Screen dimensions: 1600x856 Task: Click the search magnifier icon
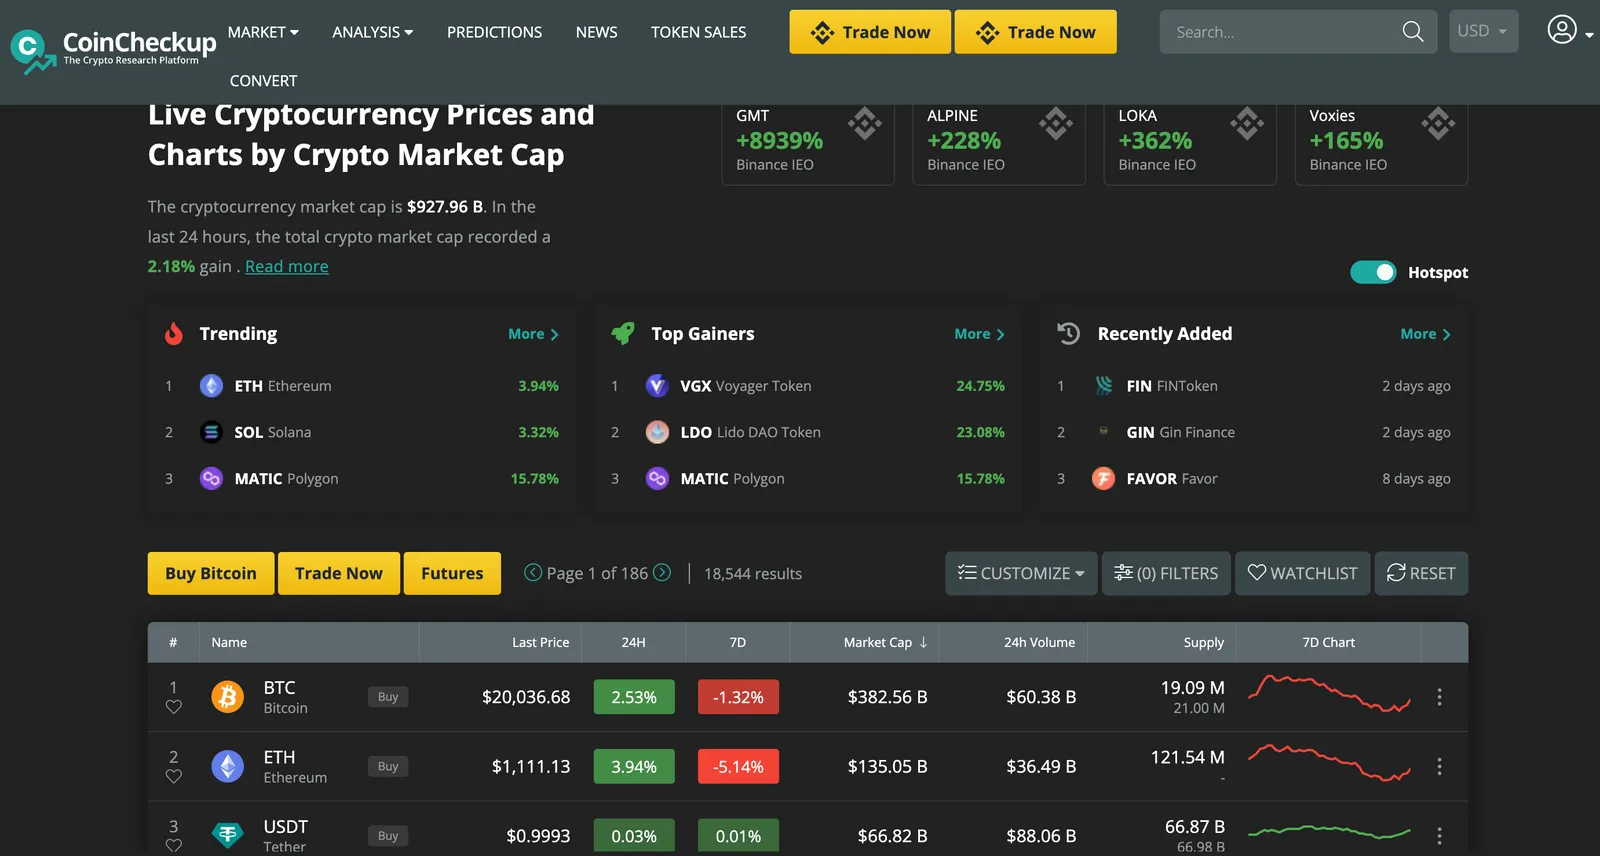point(1413,32)
